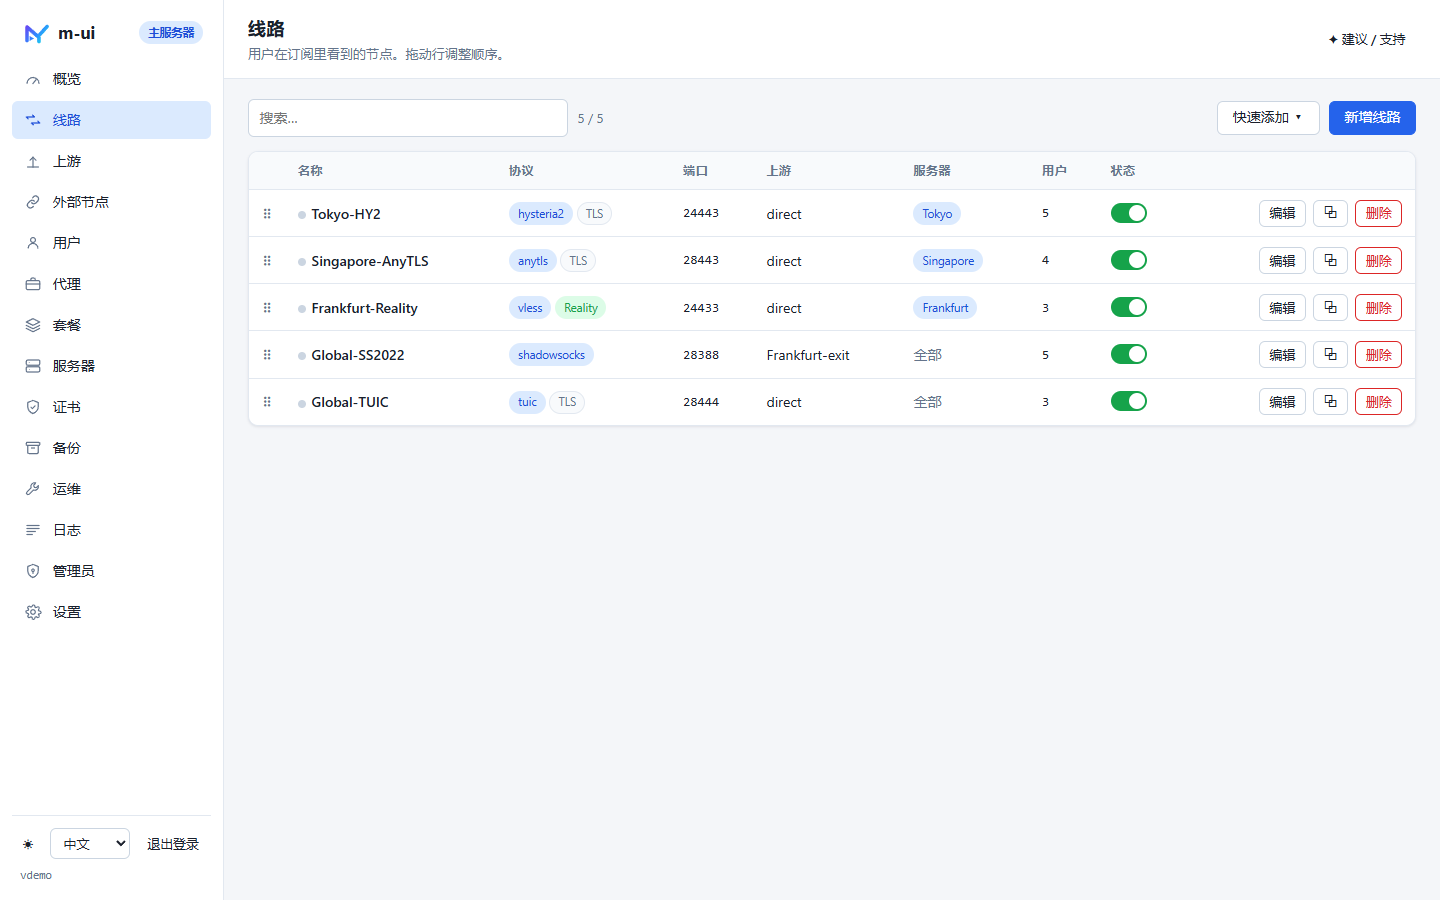Go to 运维 in the sidebar
The image size is (1440, 900).
[x=111, y=489]
